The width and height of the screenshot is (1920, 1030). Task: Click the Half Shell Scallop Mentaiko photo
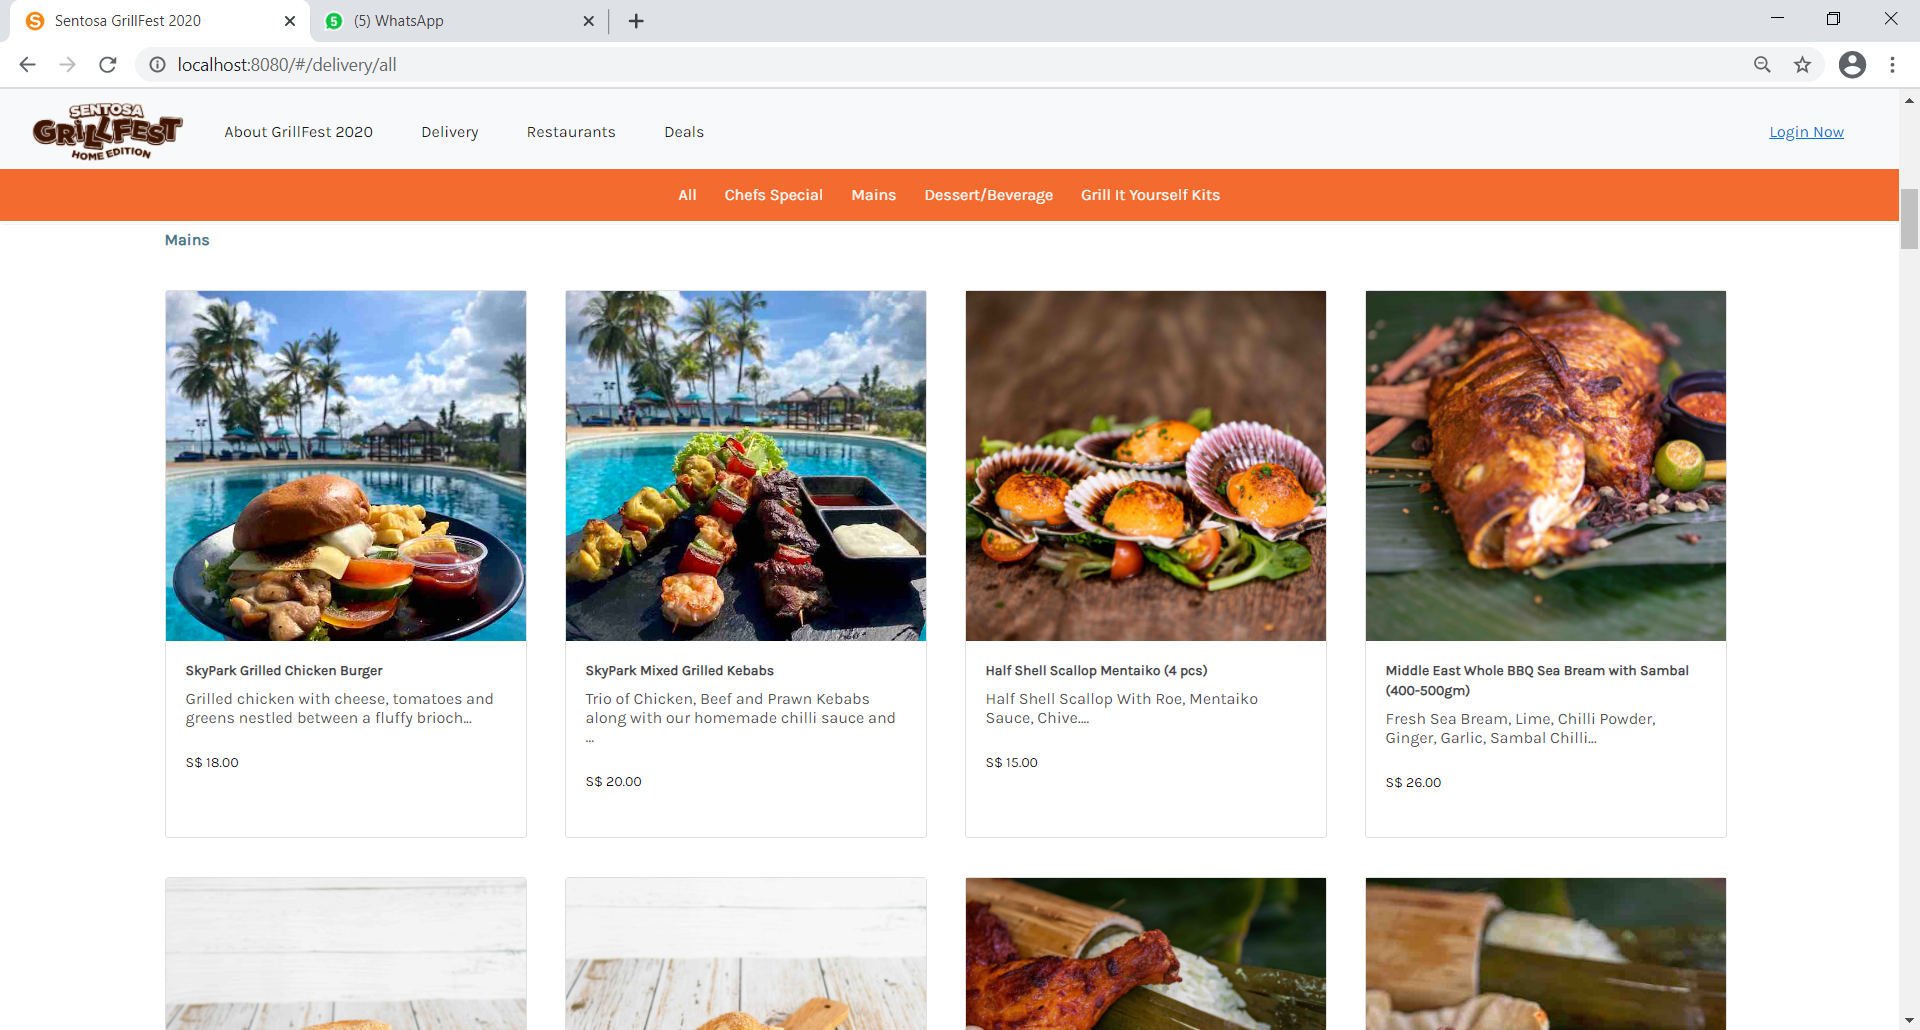point(1146,466)
